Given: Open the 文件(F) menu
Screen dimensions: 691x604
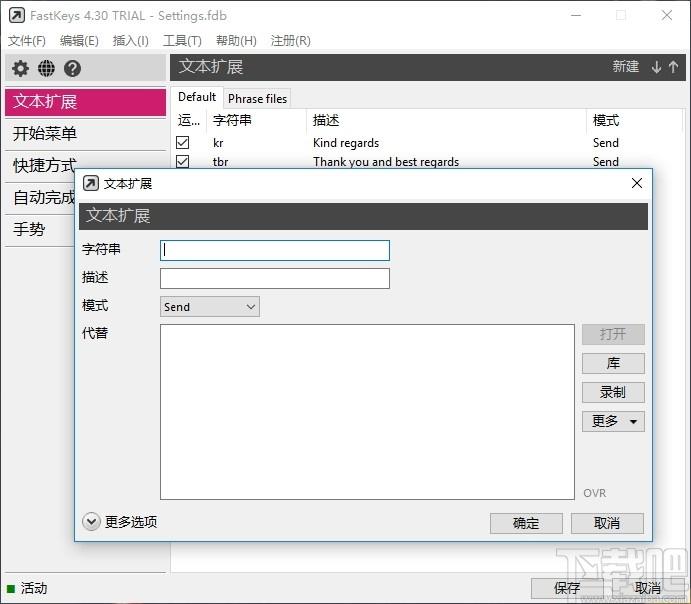Looking at the screenshot, I should [26, 41].
